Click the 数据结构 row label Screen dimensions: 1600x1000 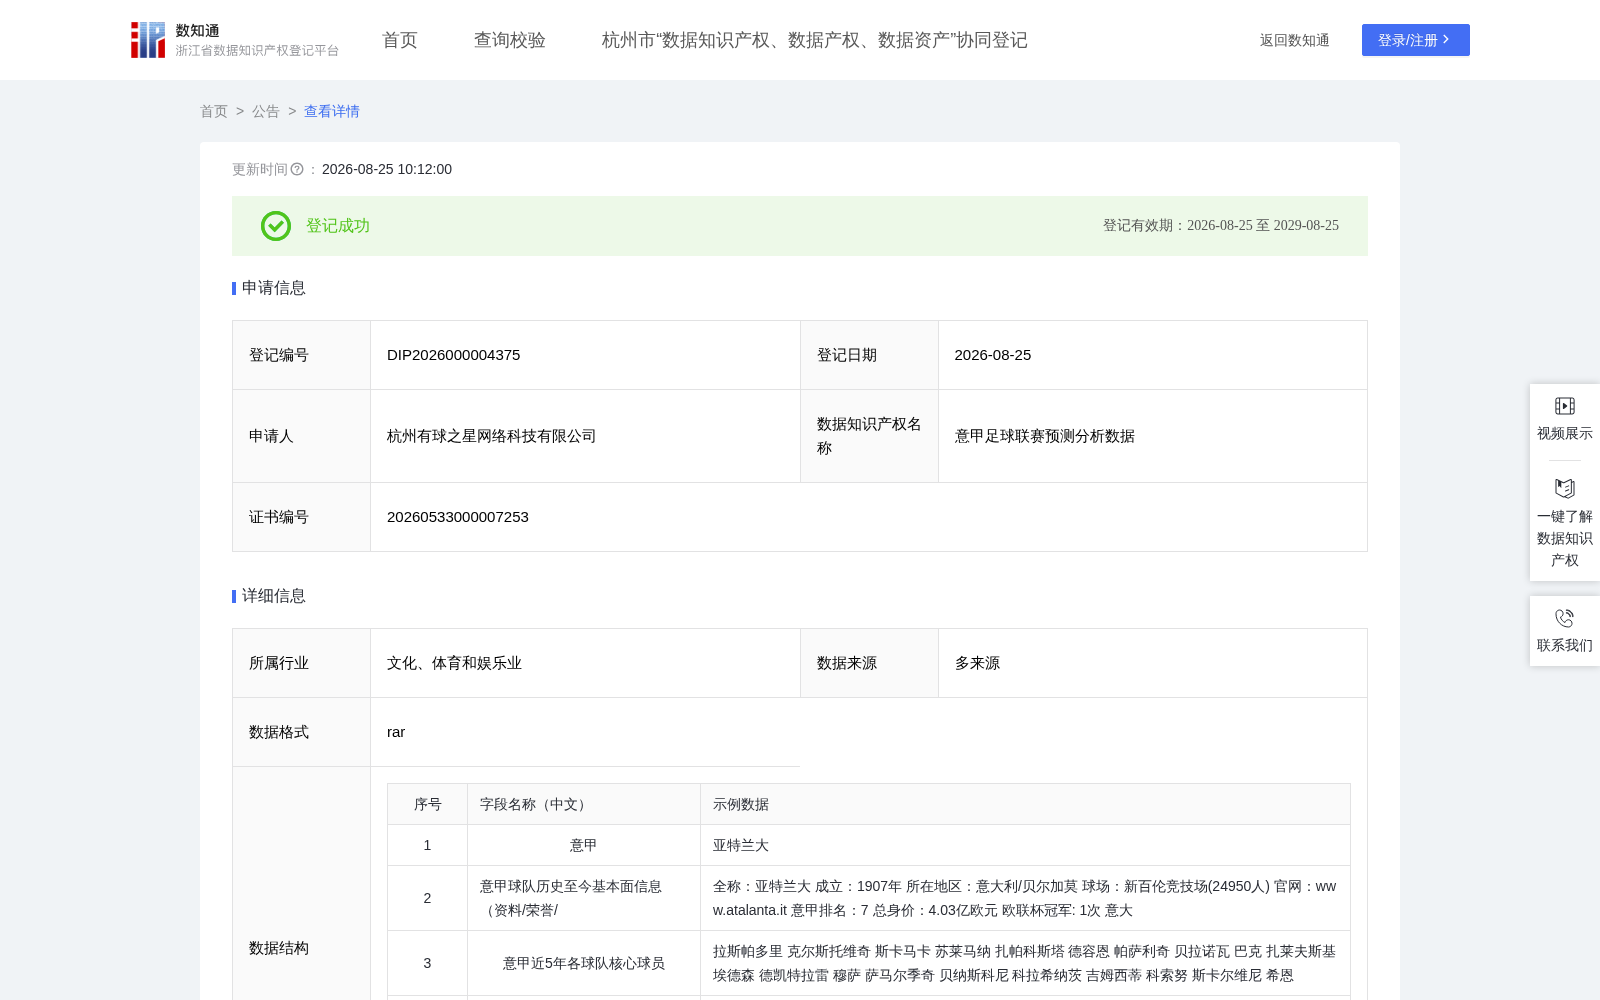click(x=279, y=948)
